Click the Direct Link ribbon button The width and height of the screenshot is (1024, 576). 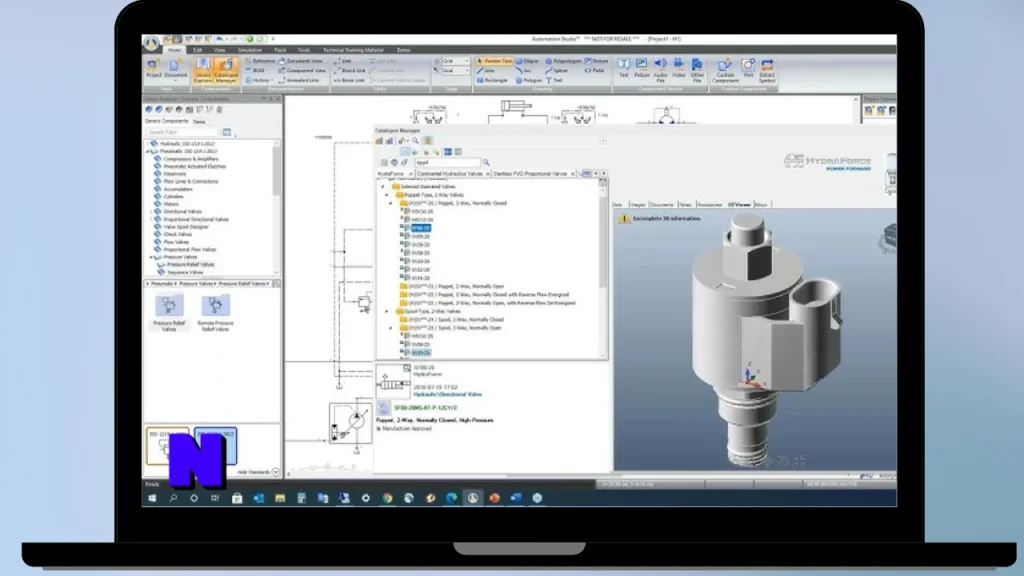click(350, 71)
